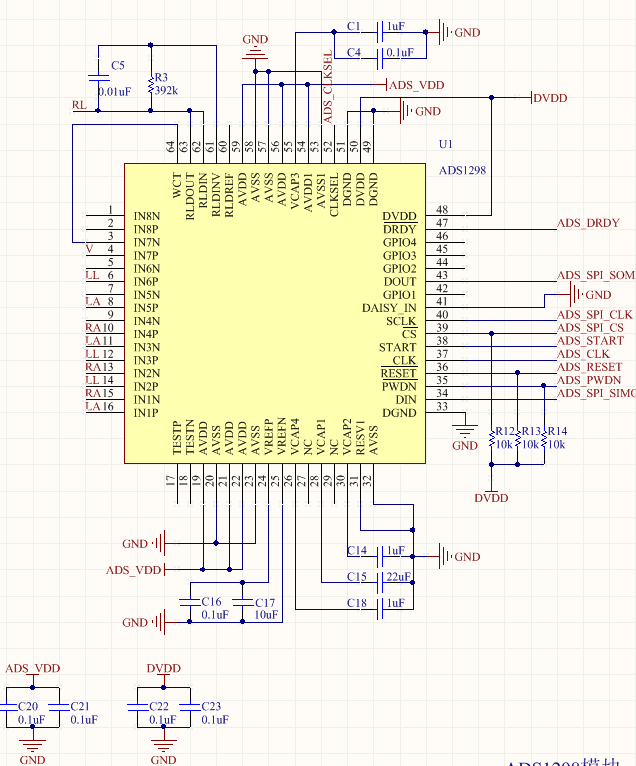Click the DOUT pin name
Image resolution: width=636 pixels, height=766 pixels.
click(400, 282)
